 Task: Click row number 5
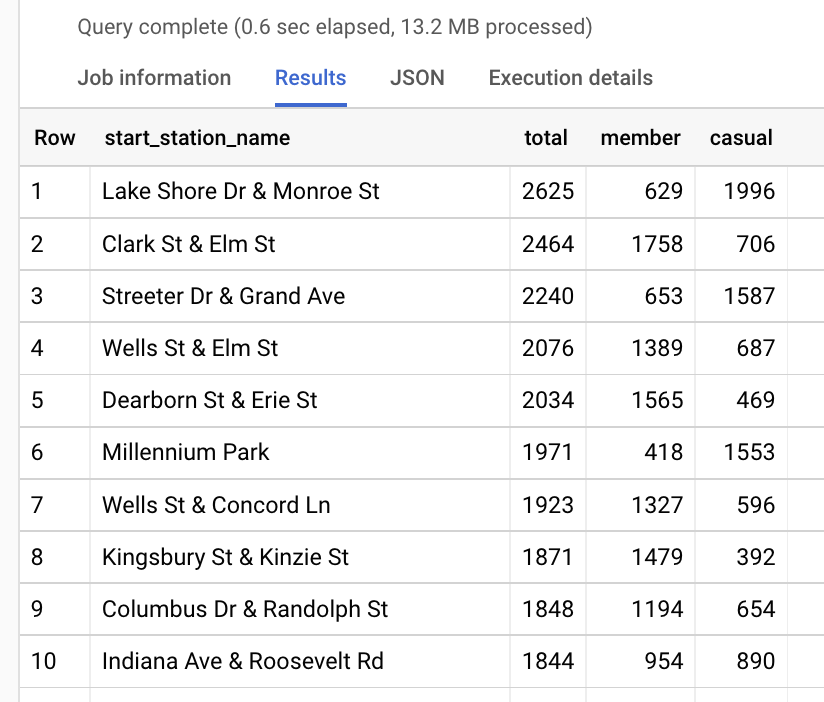[37, 400]
